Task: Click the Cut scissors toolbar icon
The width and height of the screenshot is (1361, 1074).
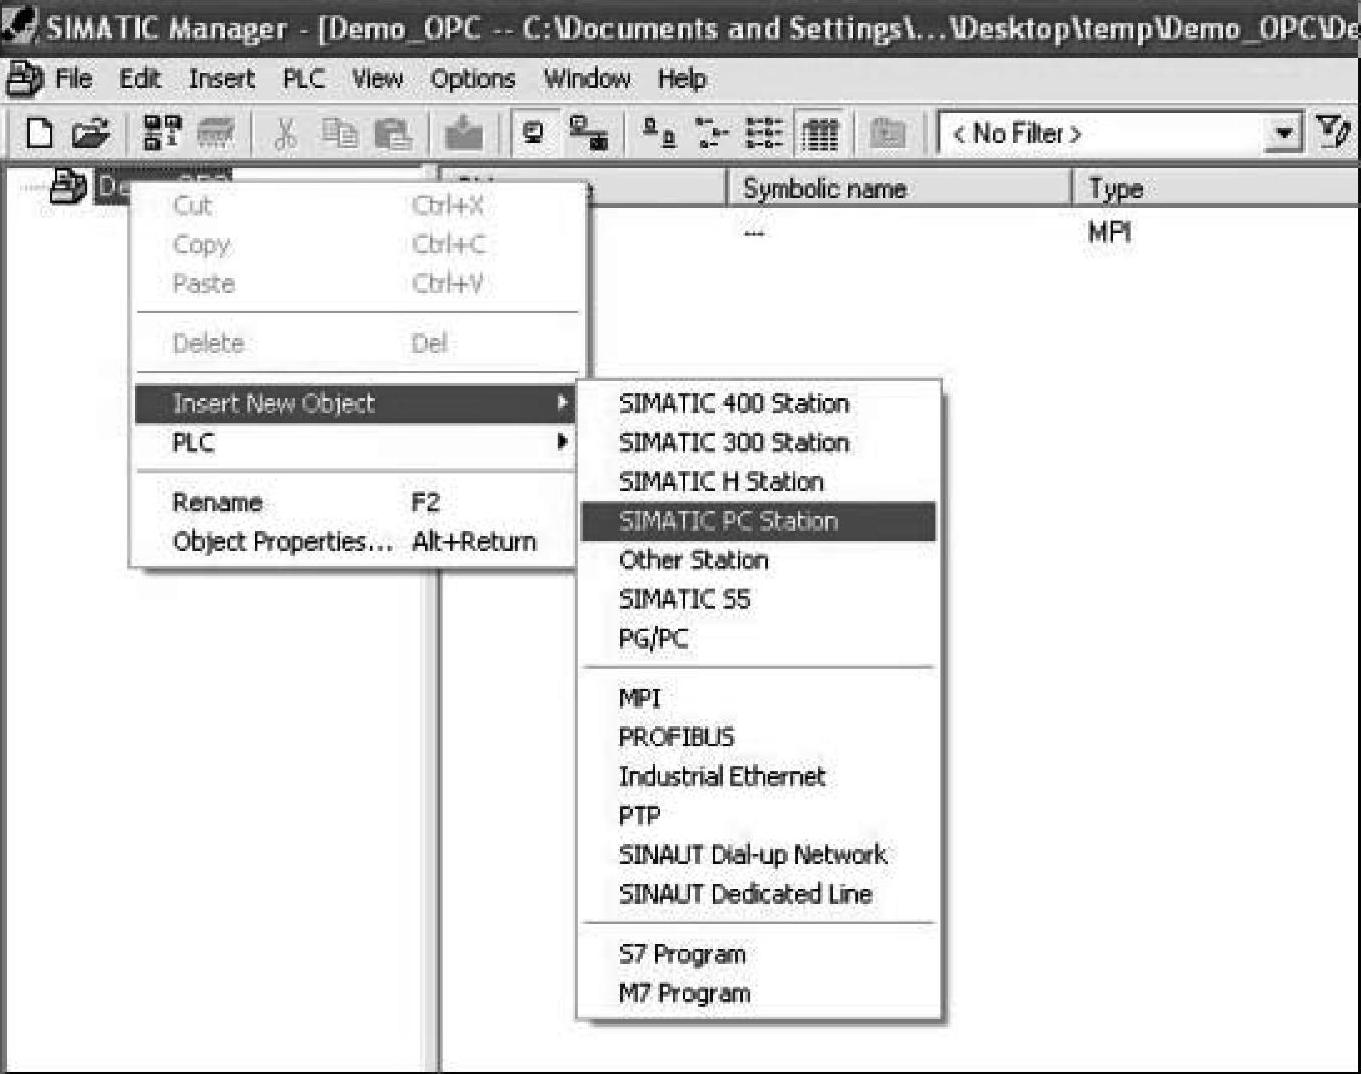Action: 286,133
